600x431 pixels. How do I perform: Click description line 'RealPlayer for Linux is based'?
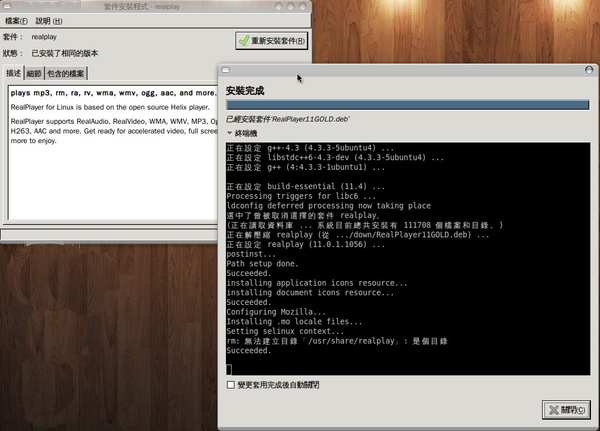pos(110,107)
